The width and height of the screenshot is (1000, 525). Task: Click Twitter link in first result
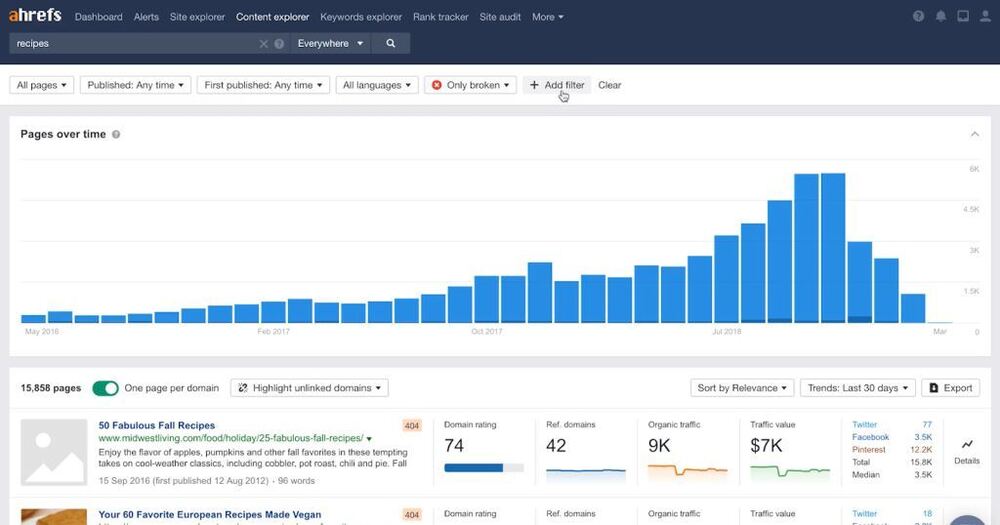pos(864,425)
